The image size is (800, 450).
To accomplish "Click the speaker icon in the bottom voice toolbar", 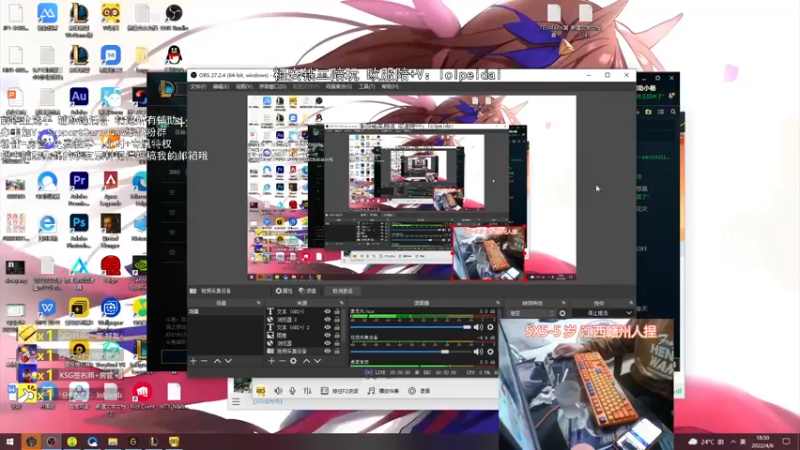I will tap(278, 391).
